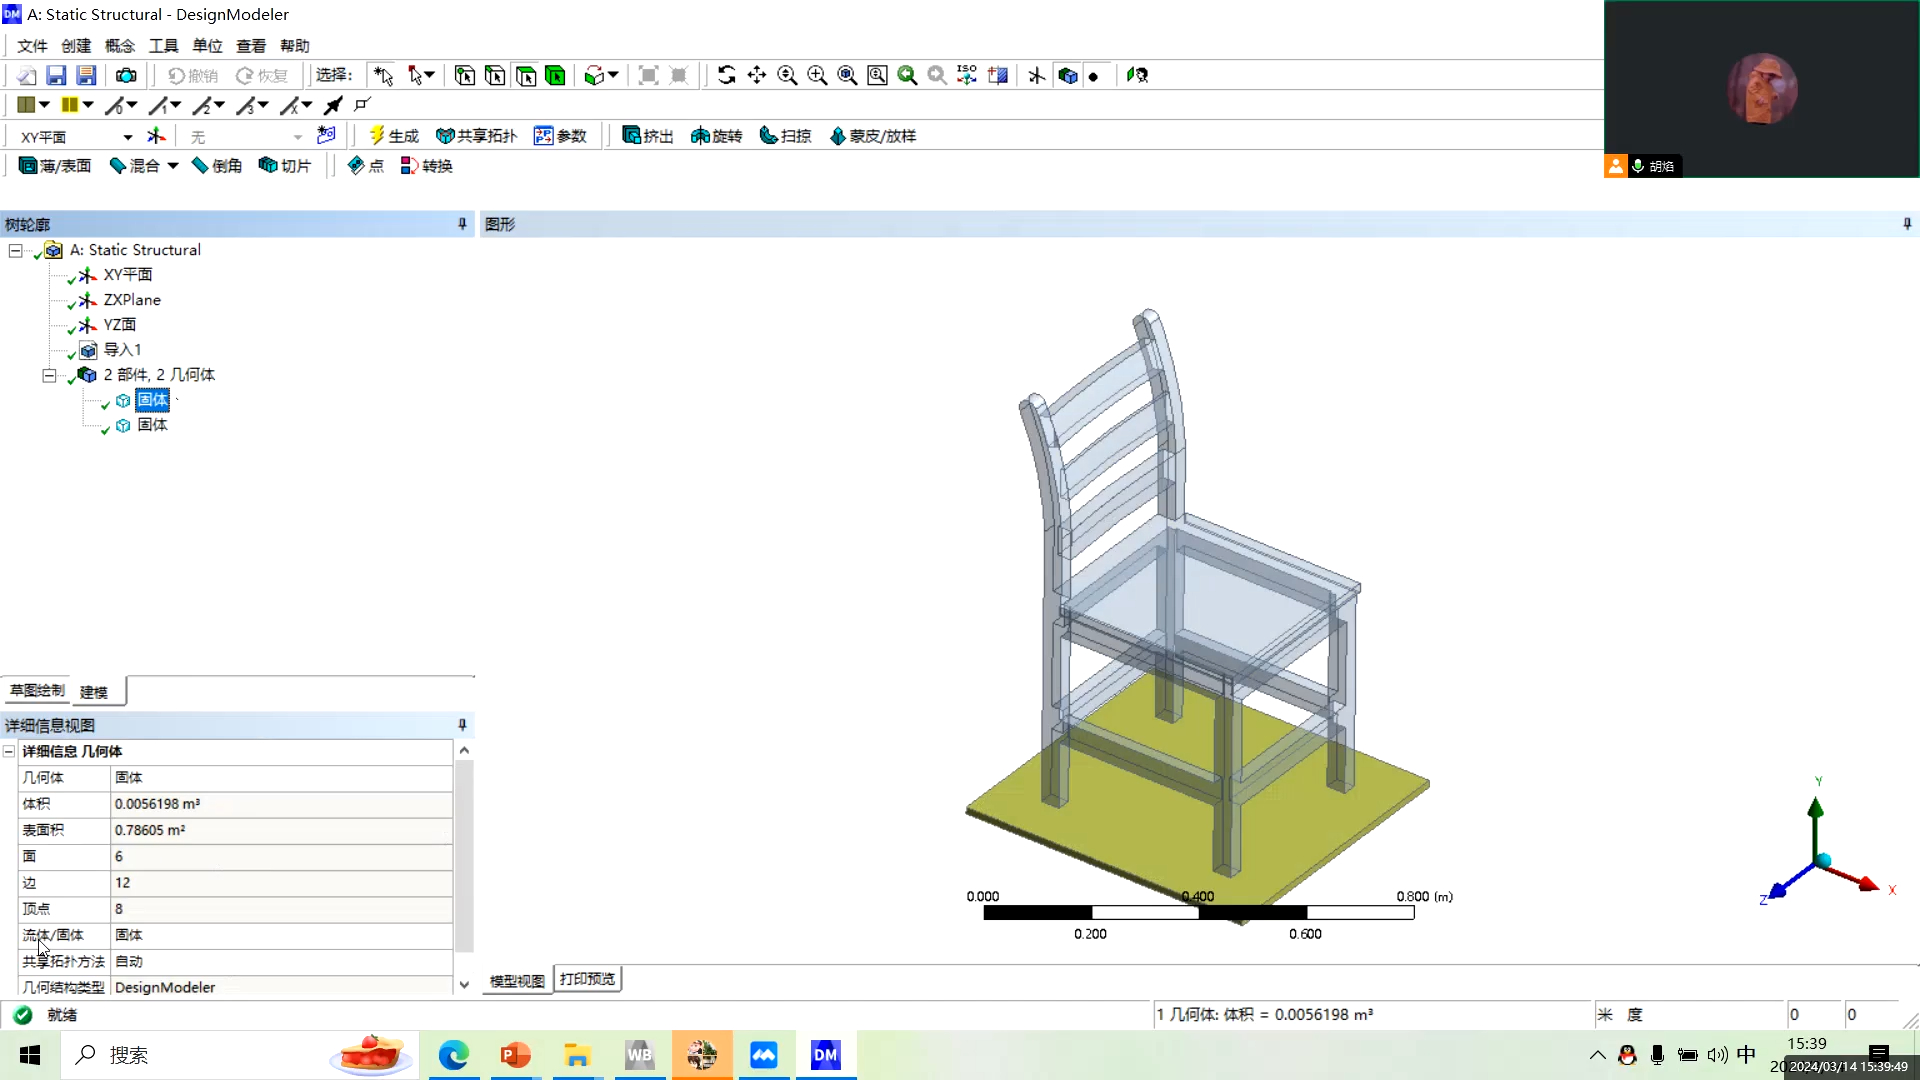Image resolution: width=1920 pixels, height=1080 pixels.
Task: Collapse the A: Static Structural tree node
Action: coord(16,251)
